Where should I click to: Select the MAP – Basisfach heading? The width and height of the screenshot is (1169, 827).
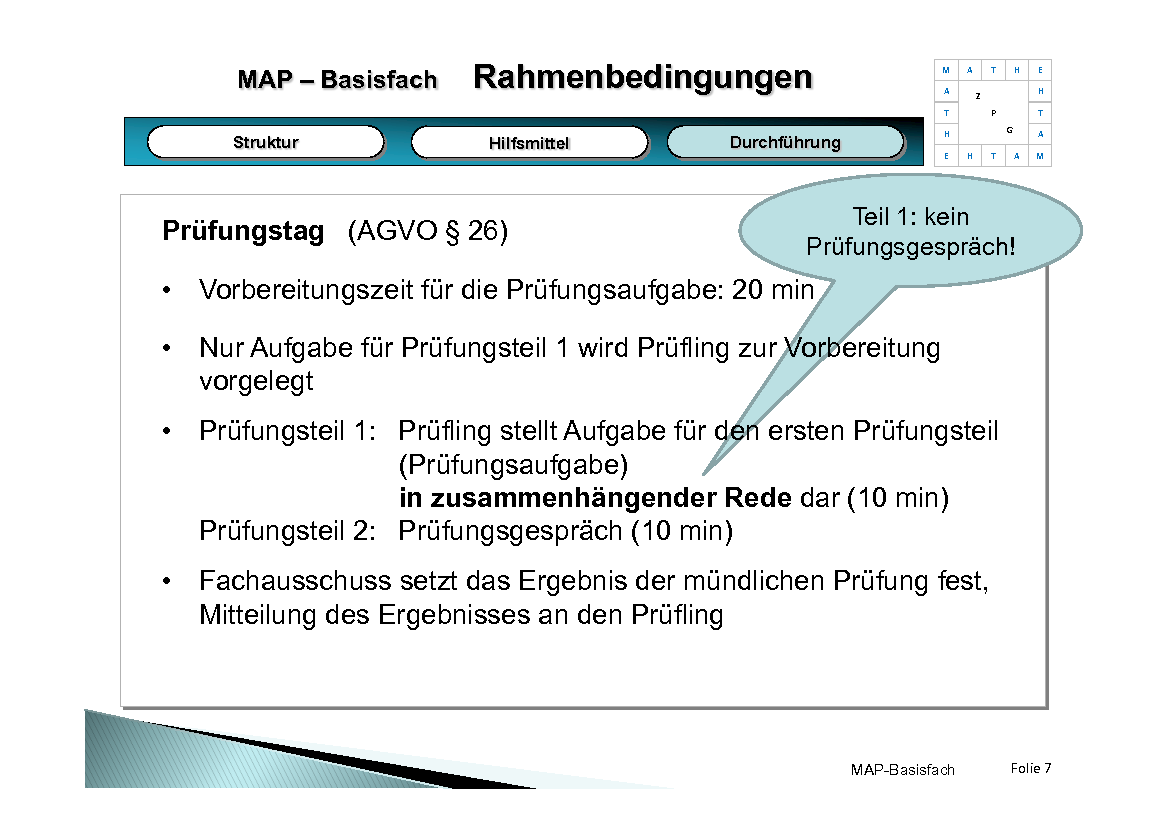point(338,80)
